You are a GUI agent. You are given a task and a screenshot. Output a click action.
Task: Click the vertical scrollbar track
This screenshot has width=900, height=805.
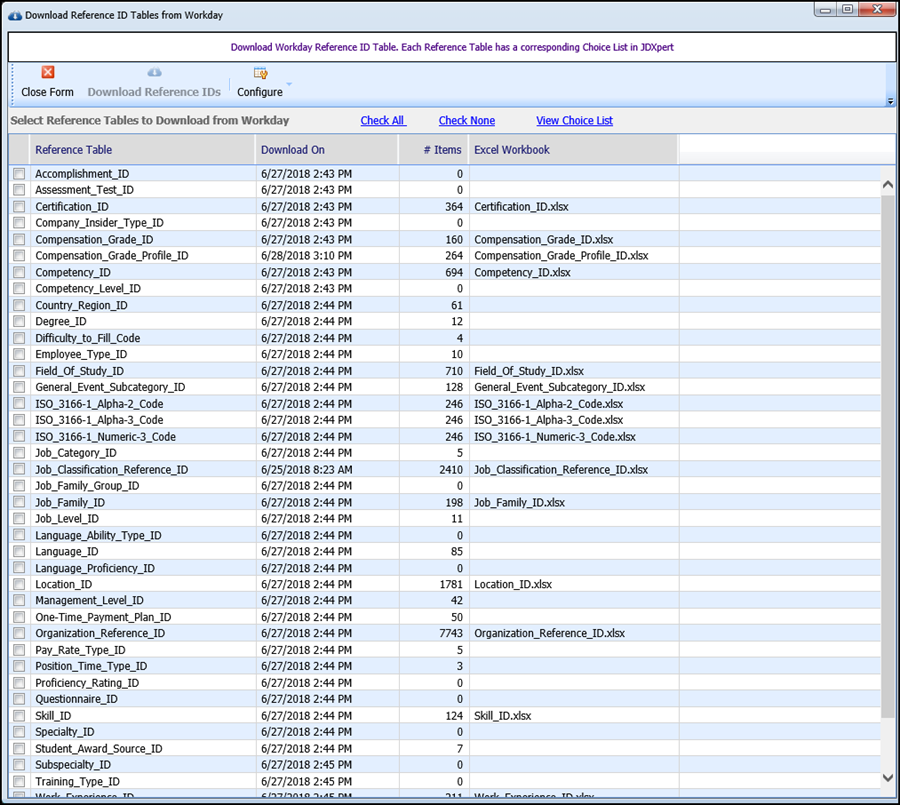click(x=887, y=744)
